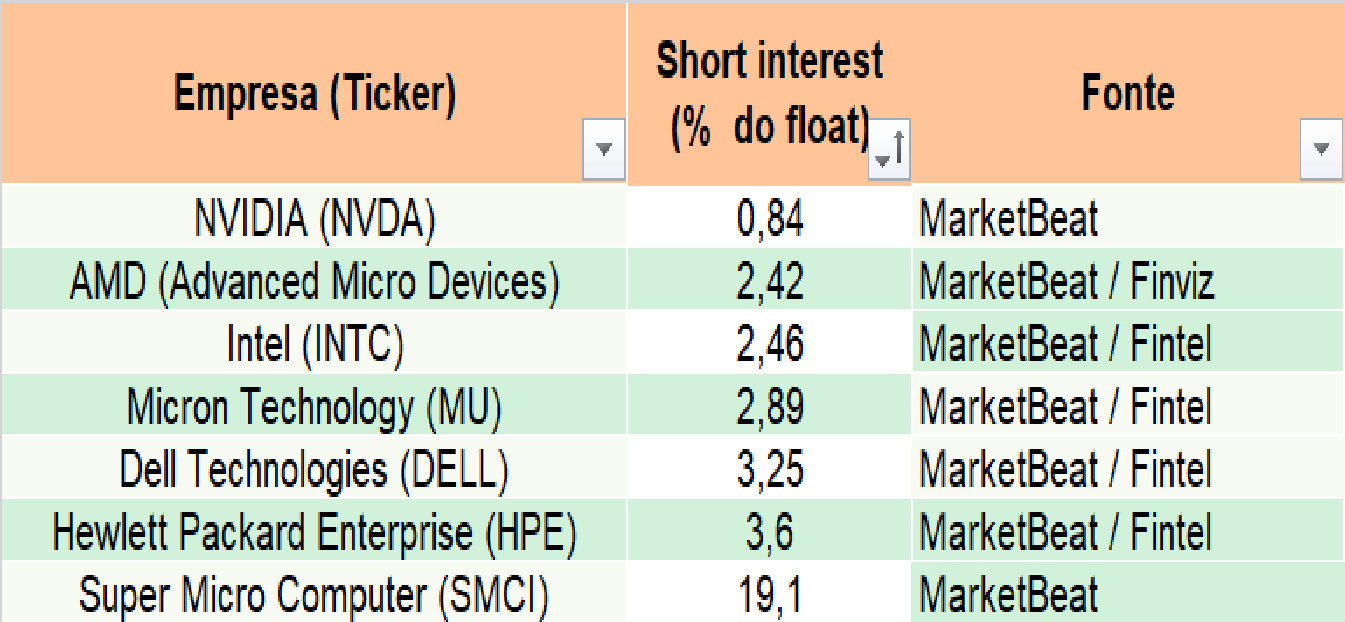Click the NVIDIA (NVDA) cell
This screenshot has width=1345, height=622.
314,219
